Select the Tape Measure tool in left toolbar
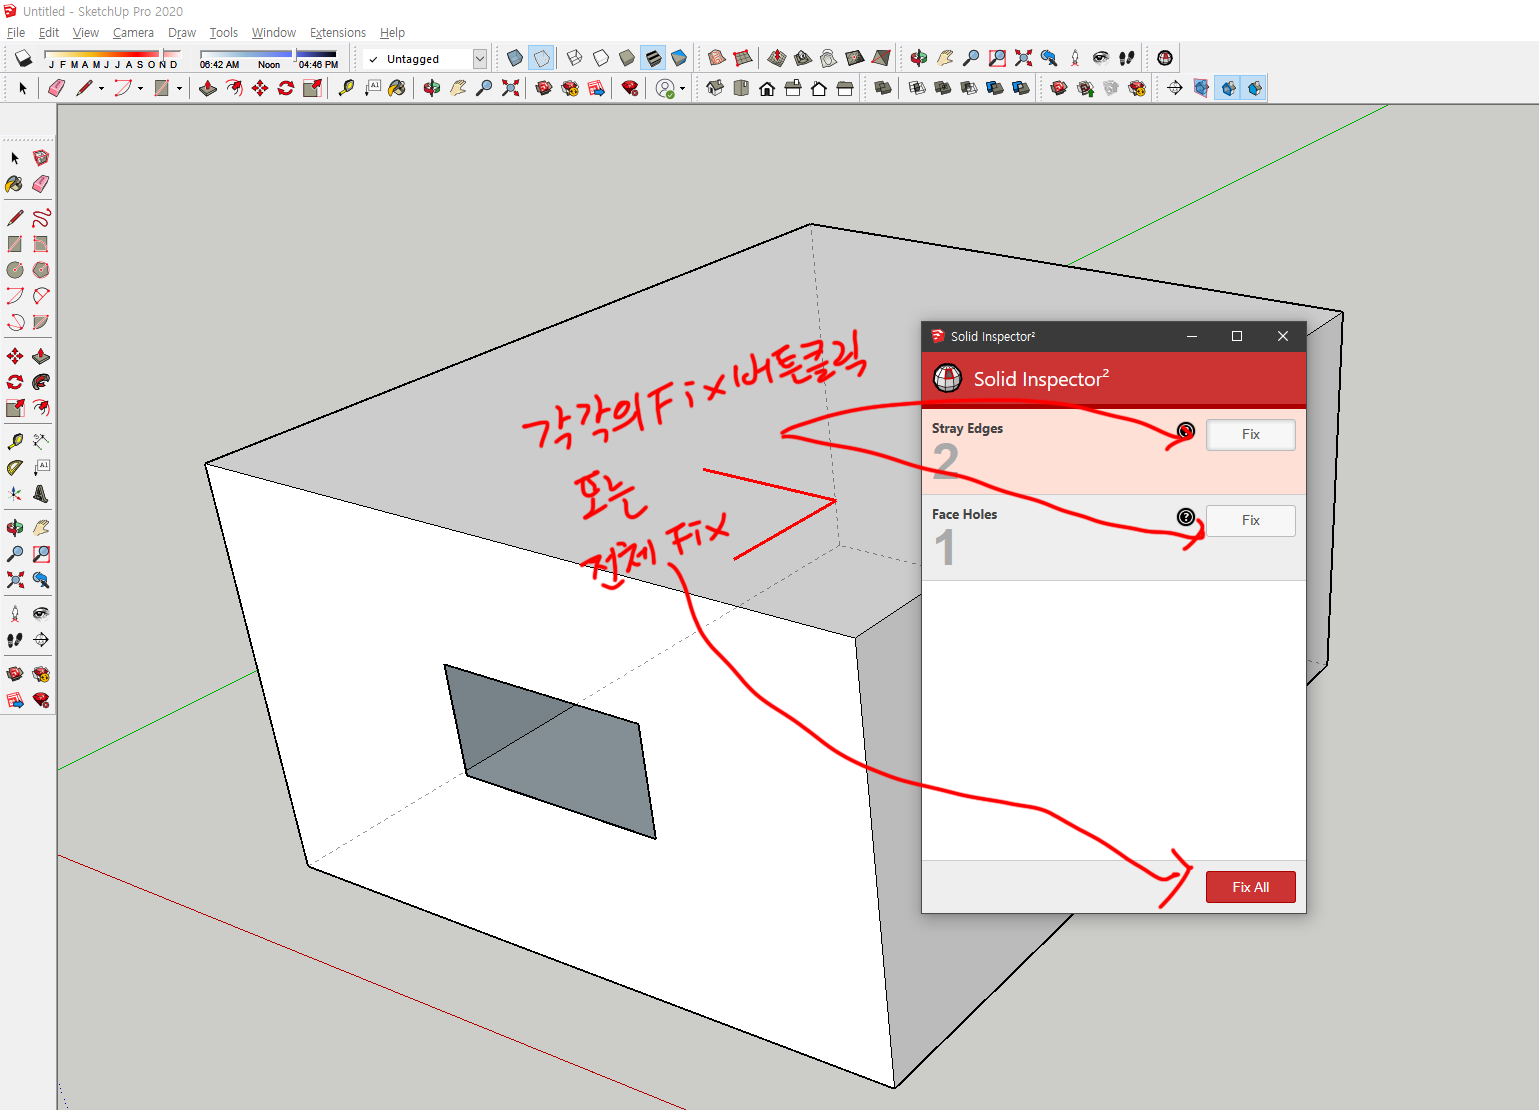Viewport: 1539px width, 1110px height. [14, 441]
